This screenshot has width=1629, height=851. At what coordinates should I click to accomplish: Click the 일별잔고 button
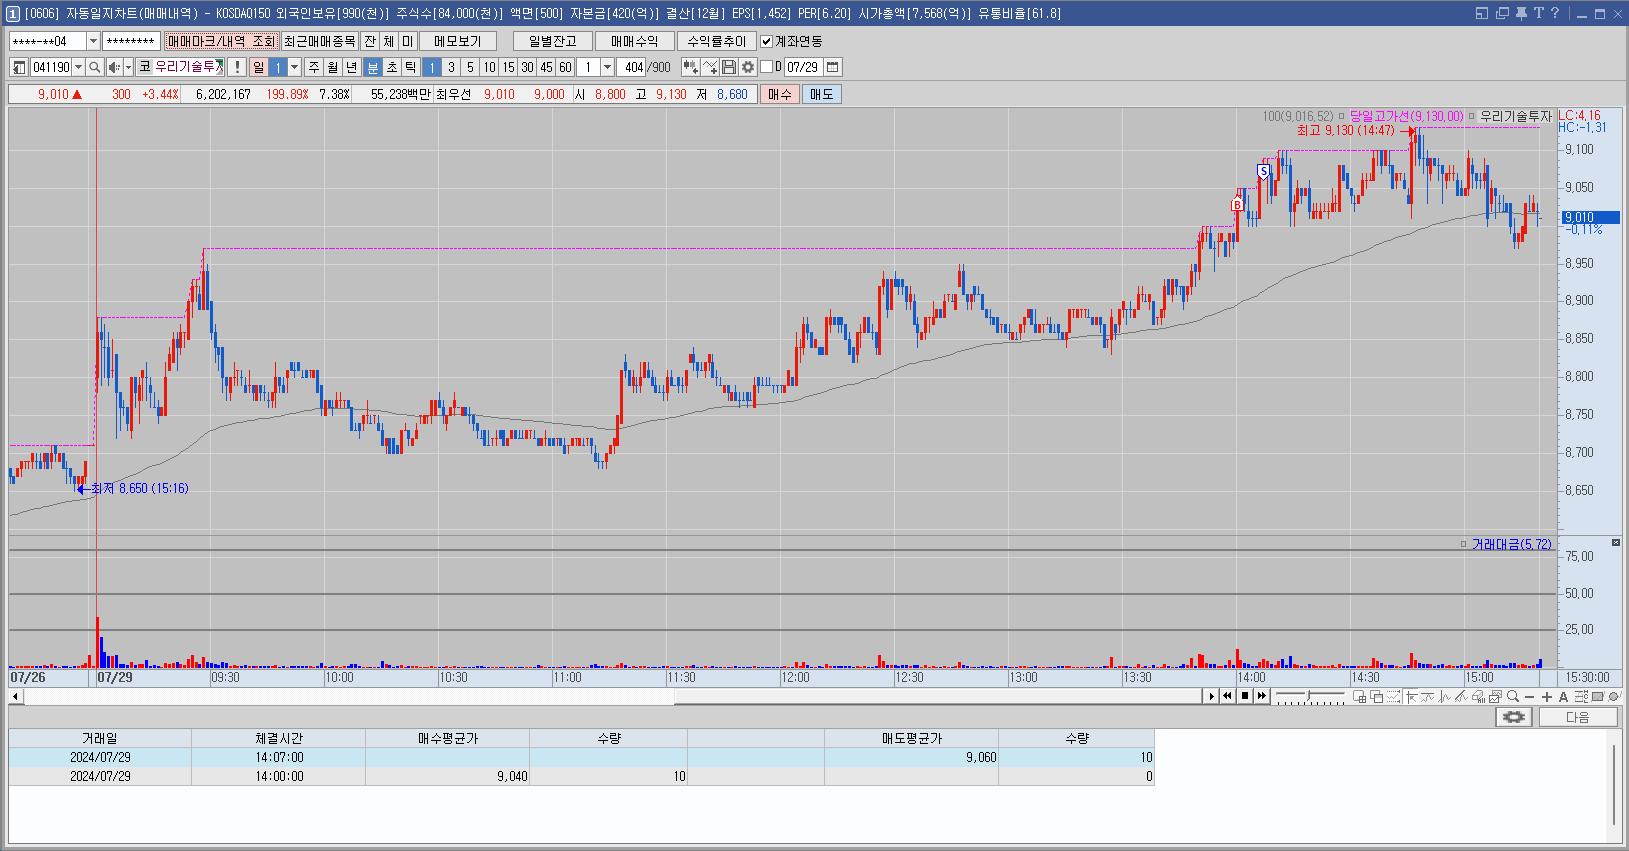tap(552, 41)
